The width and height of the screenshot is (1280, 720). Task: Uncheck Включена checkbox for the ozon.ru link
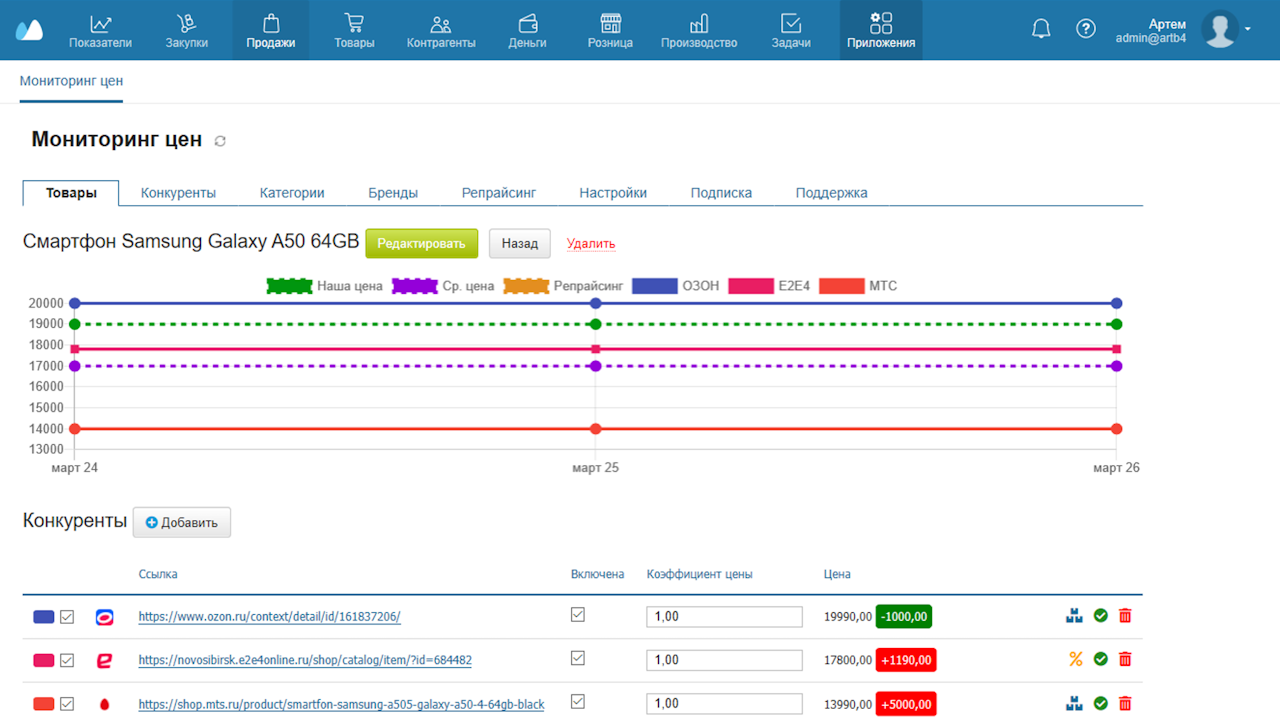click(x=578, y=615)
